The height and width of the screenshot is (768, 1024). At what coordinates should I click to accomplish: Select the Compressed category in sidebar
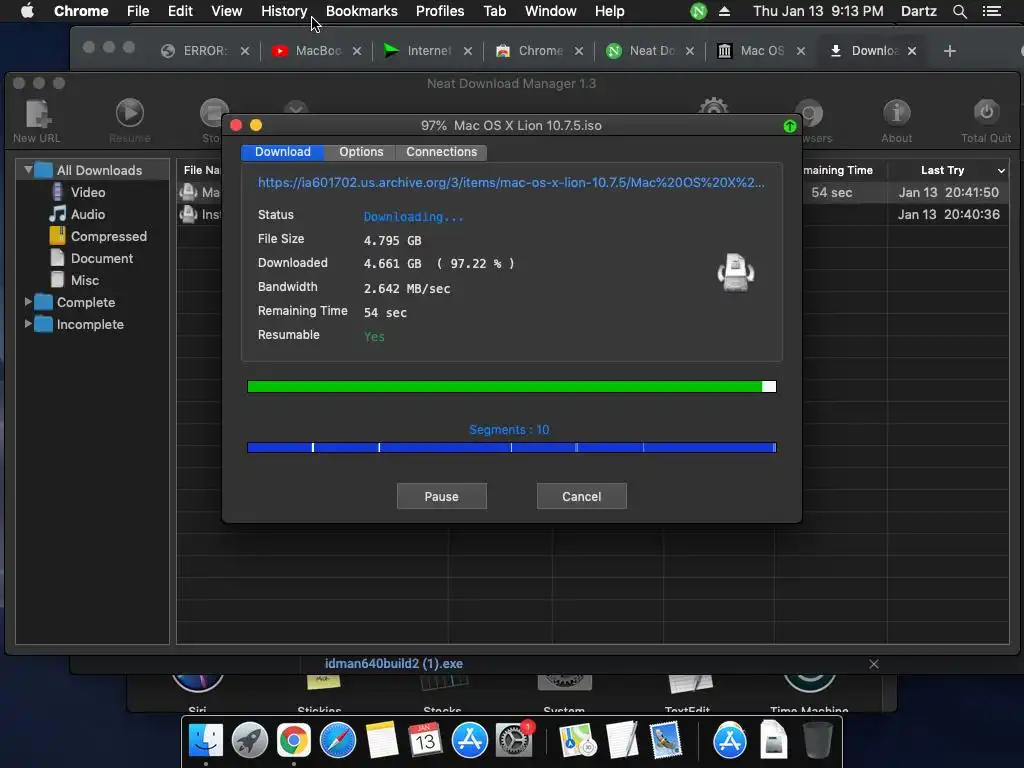(x=108, y=236)
